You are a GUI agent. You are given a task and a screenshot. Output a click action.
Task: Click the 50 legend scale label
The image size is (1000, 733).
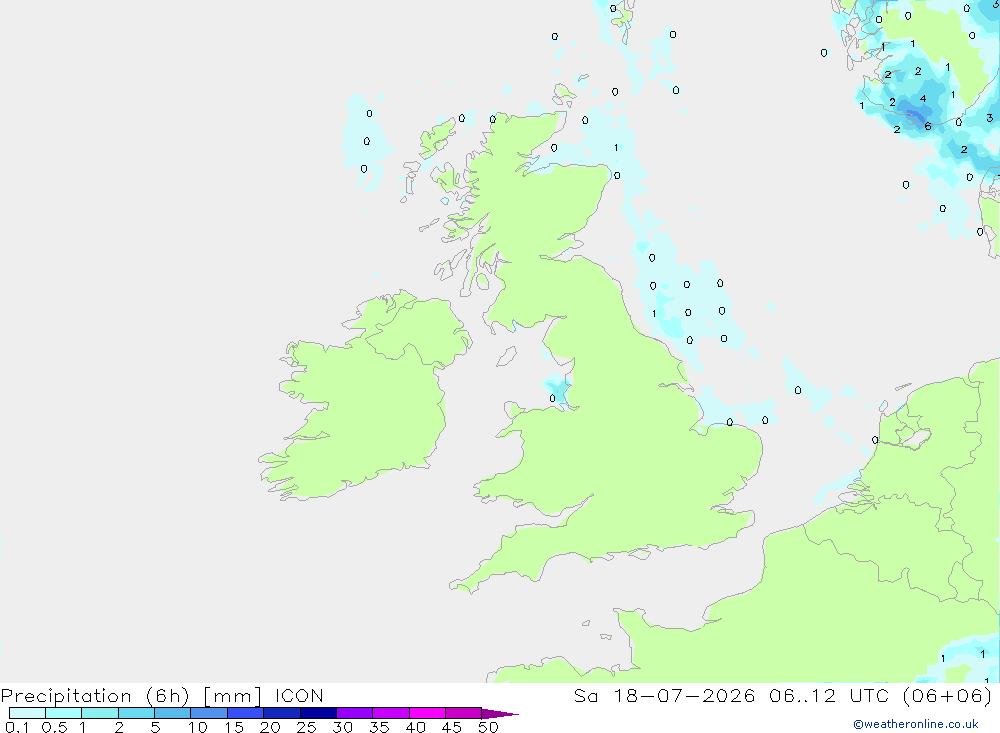pyautogui.click(x=488, y=727)
